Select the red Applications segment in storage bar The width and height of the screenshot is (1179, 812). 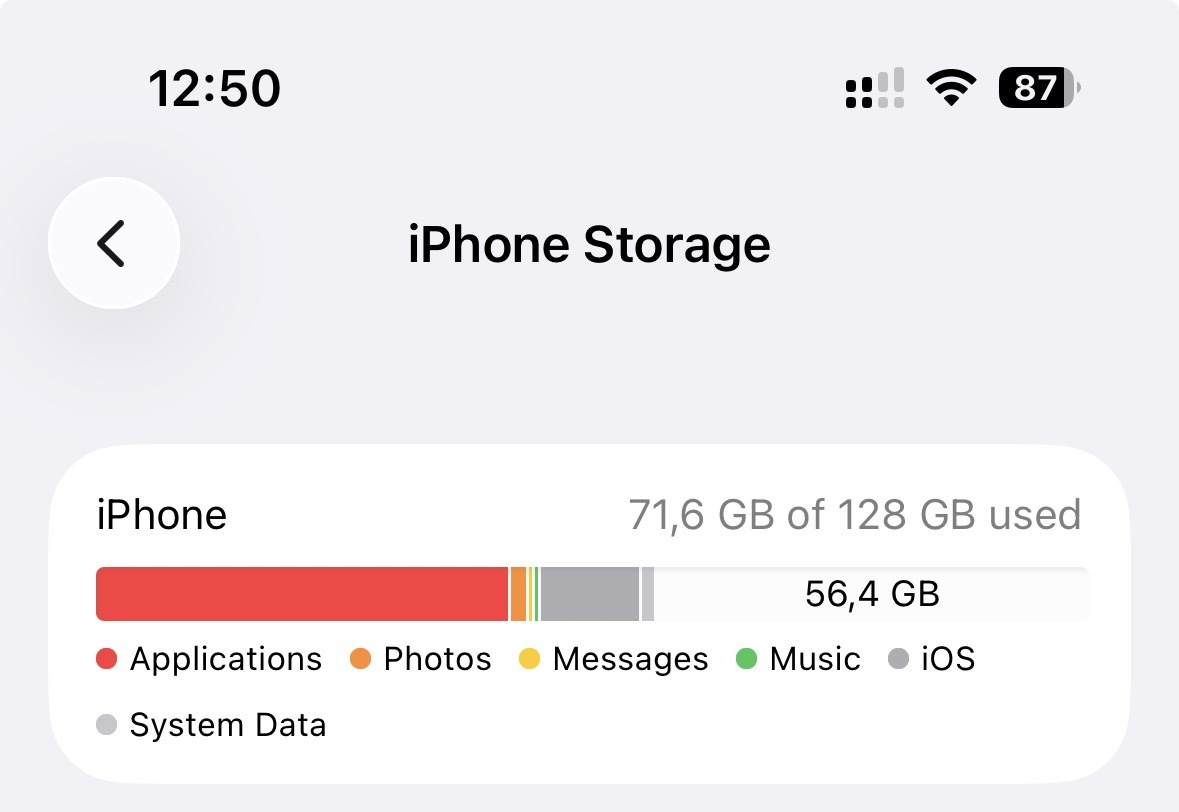click(301, 594)
